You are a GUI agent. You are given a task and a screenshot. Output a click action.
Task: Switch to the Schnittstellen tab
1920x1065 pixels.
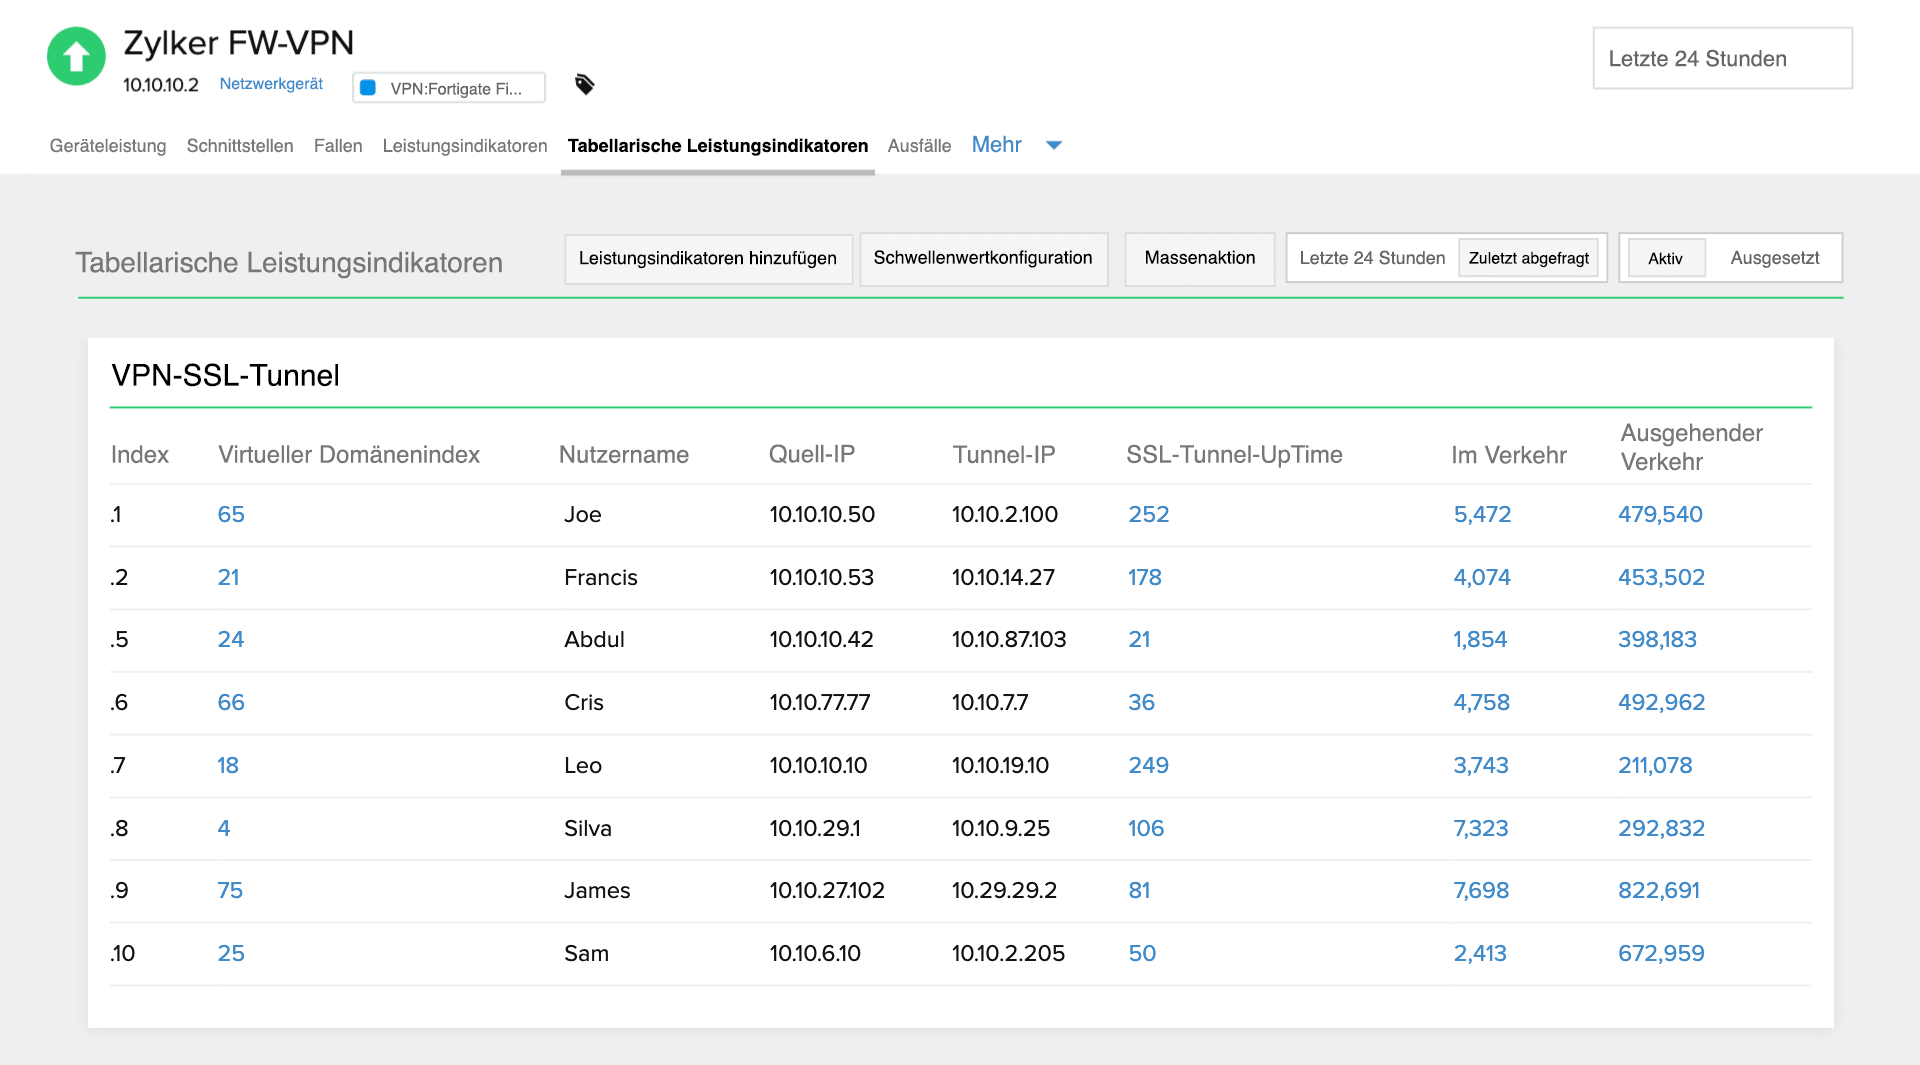pos(239,146)
